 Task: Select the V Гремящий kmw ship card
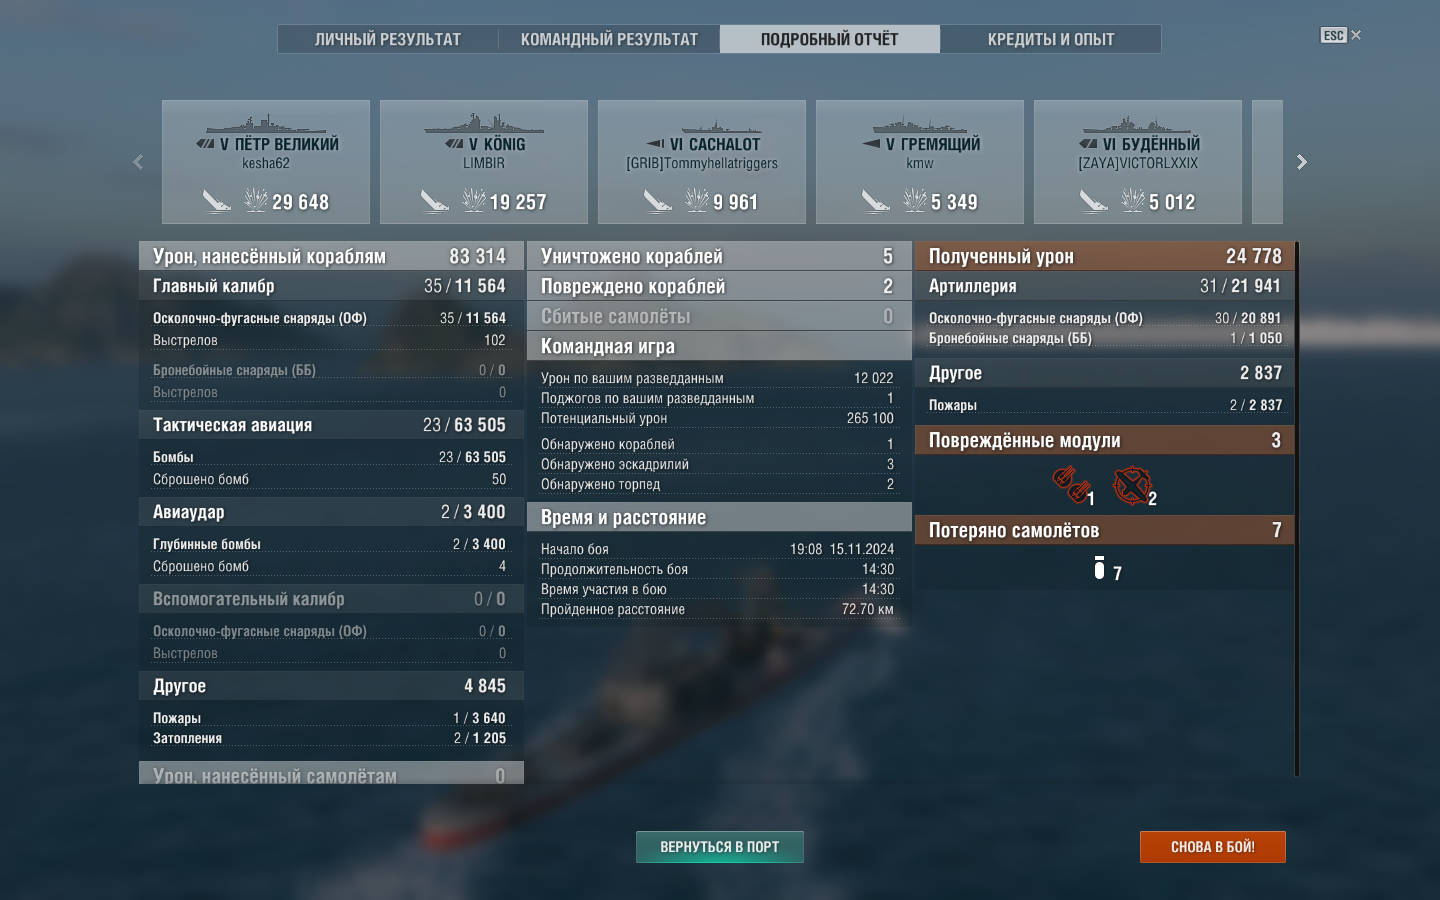coord(920,162)
